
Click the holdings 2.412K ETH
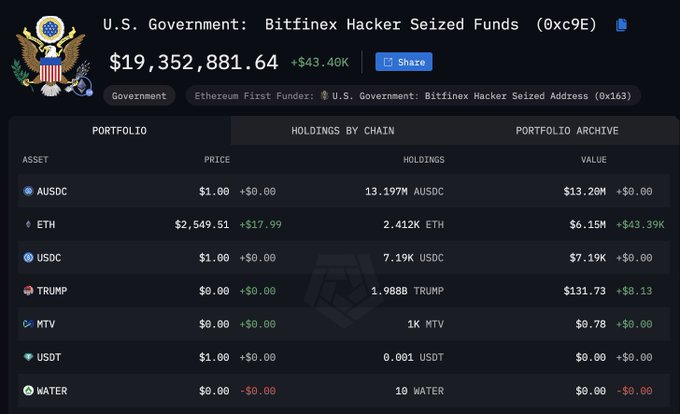pyautogui.click(x=413, y=225)
